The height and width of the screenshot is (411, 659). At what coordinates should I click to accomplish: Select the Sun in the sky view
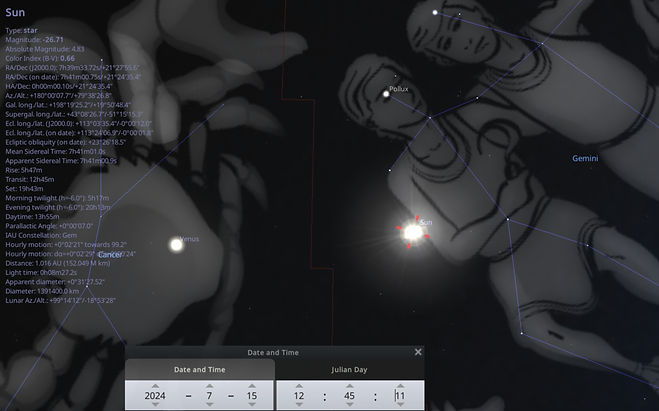[x=413, y=232]
